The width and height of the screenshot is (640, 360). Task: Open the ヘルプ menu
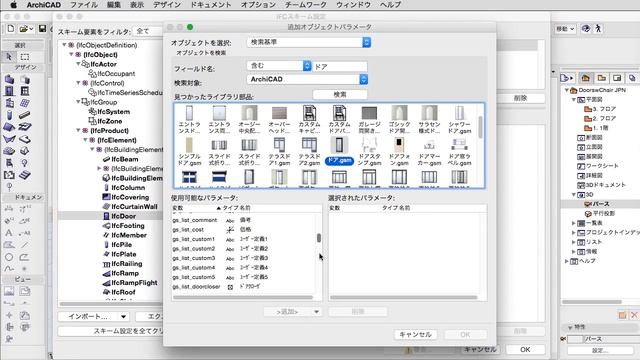[390, 5]
